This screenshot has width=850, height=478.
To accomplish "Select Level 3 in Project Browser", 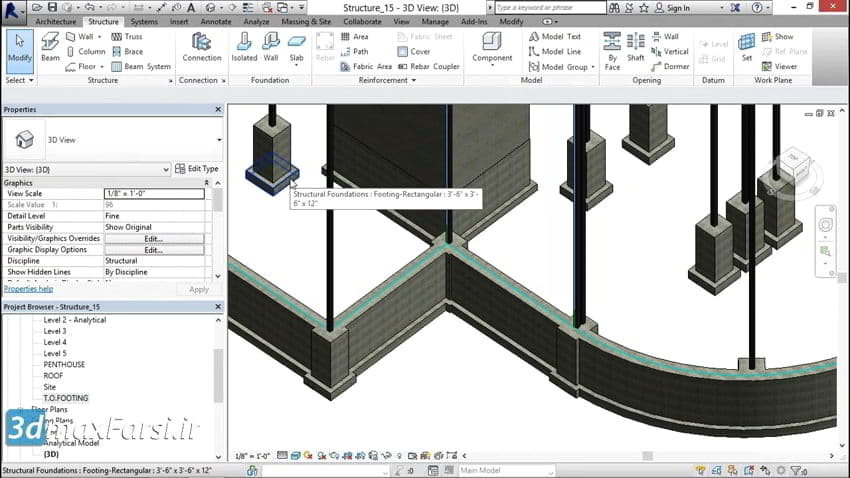I will click(55, 331).
